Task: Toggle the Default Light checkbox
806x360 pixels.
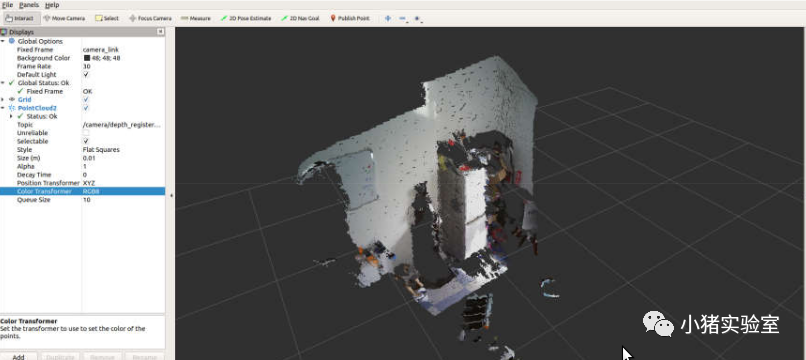Action: coord(86,75)
